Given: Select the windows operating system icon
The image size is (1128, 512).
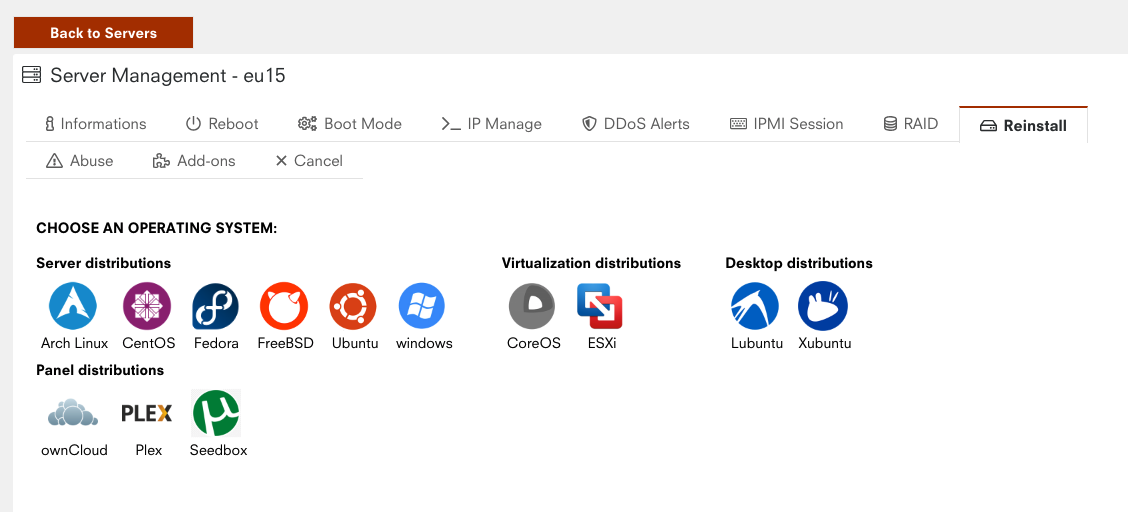Looking at the screenshot, I should (x=422, y=306).
